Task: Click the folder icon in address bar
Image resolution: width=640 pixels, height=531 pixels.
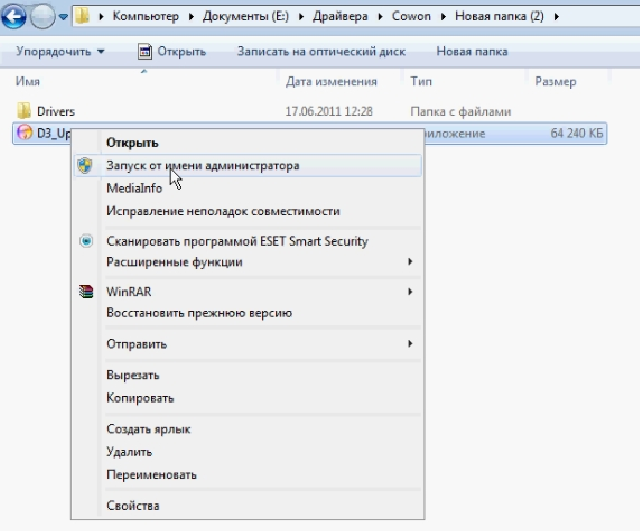Action: (x=86, y=17)
